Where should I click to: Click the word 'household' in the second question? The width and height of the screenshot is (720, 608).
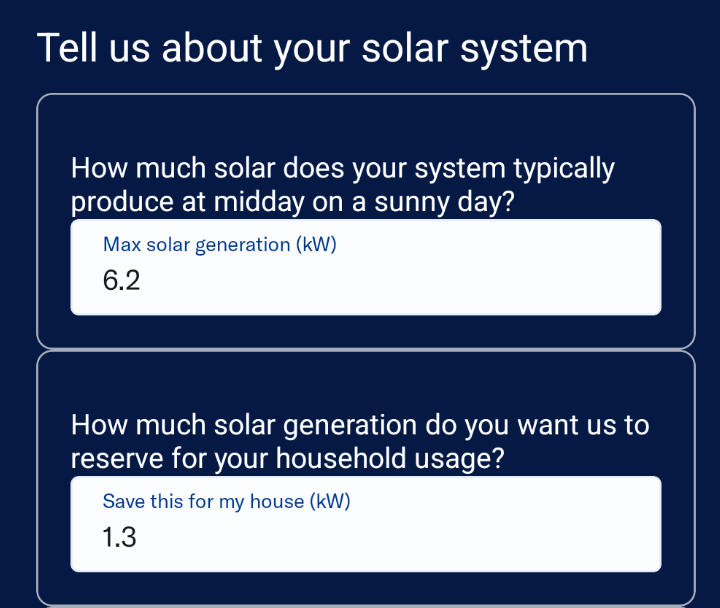point(341,458)
